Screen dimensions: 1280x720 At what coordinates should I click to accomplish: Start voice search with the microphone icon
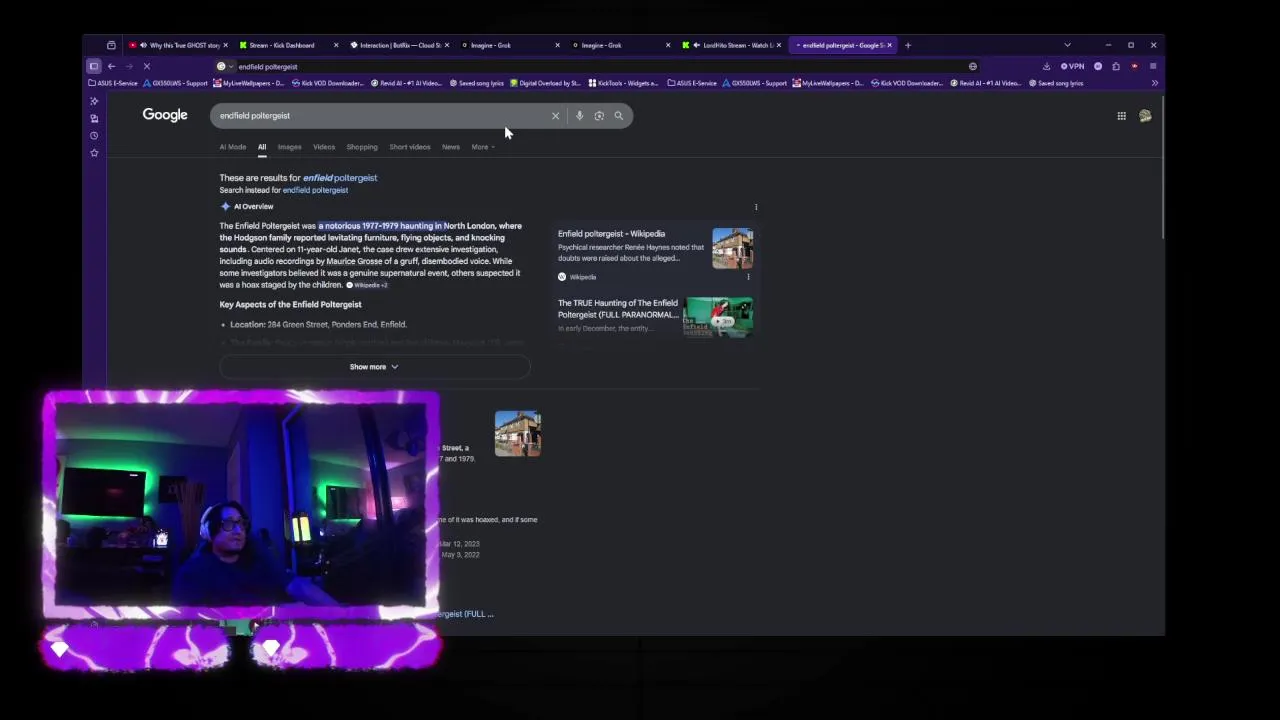click(579, 116)
